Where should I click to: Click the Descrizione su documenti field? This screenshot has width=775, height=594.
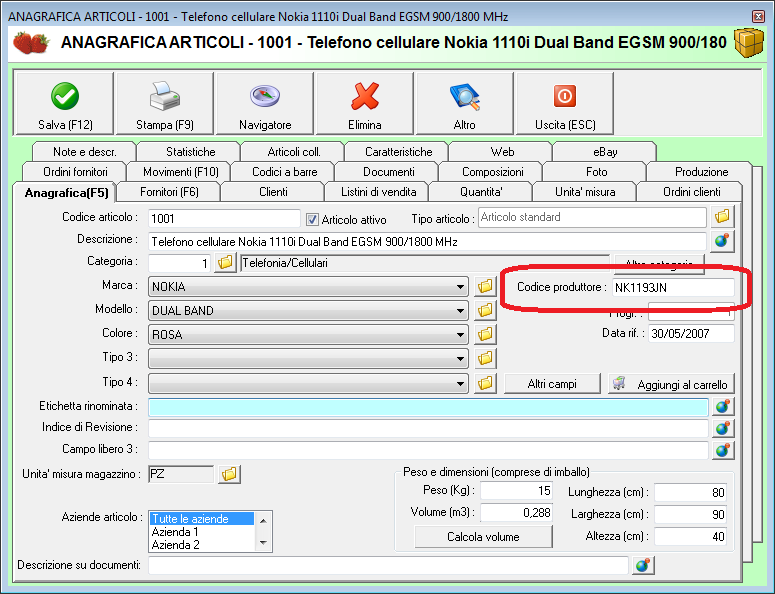click(388, 565)
